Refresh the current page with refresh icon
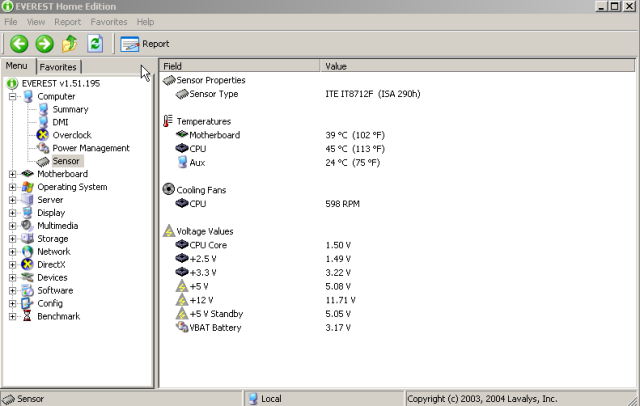The height and width of the screenshot is (406, 640). (95, 44)
